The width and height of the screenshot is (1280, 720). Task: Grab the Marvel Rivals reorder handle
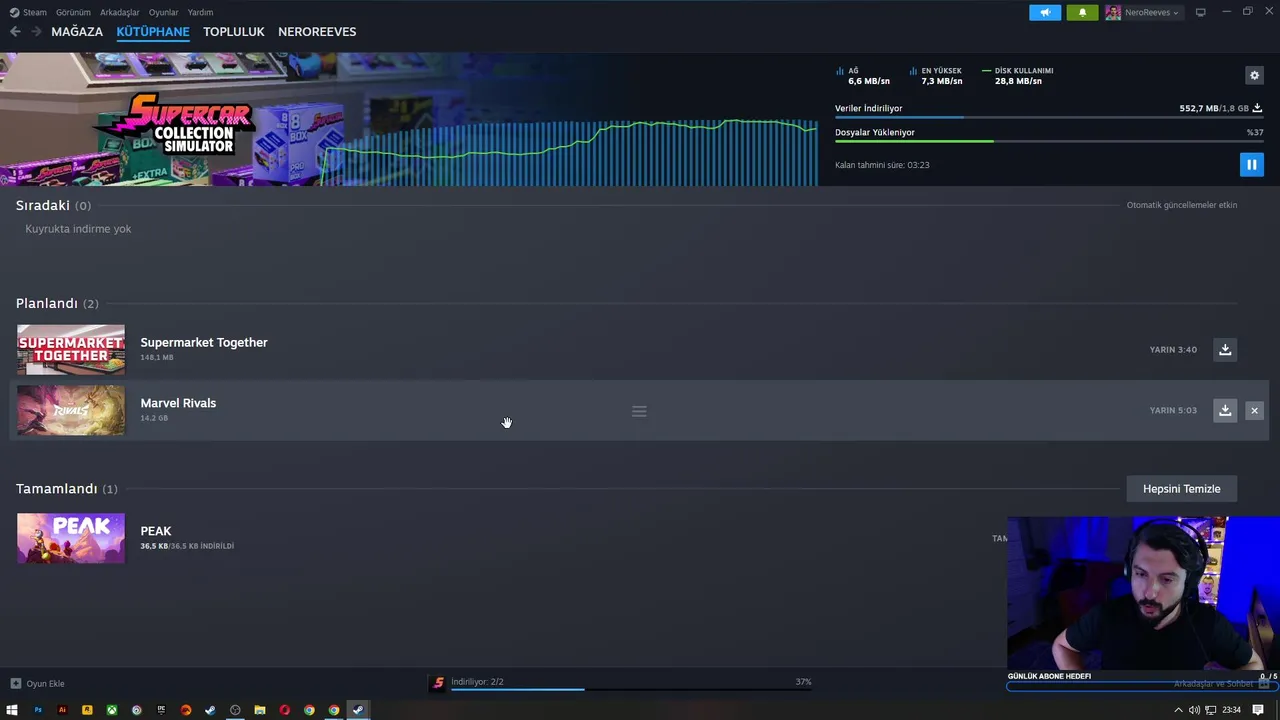click(639, 411)
